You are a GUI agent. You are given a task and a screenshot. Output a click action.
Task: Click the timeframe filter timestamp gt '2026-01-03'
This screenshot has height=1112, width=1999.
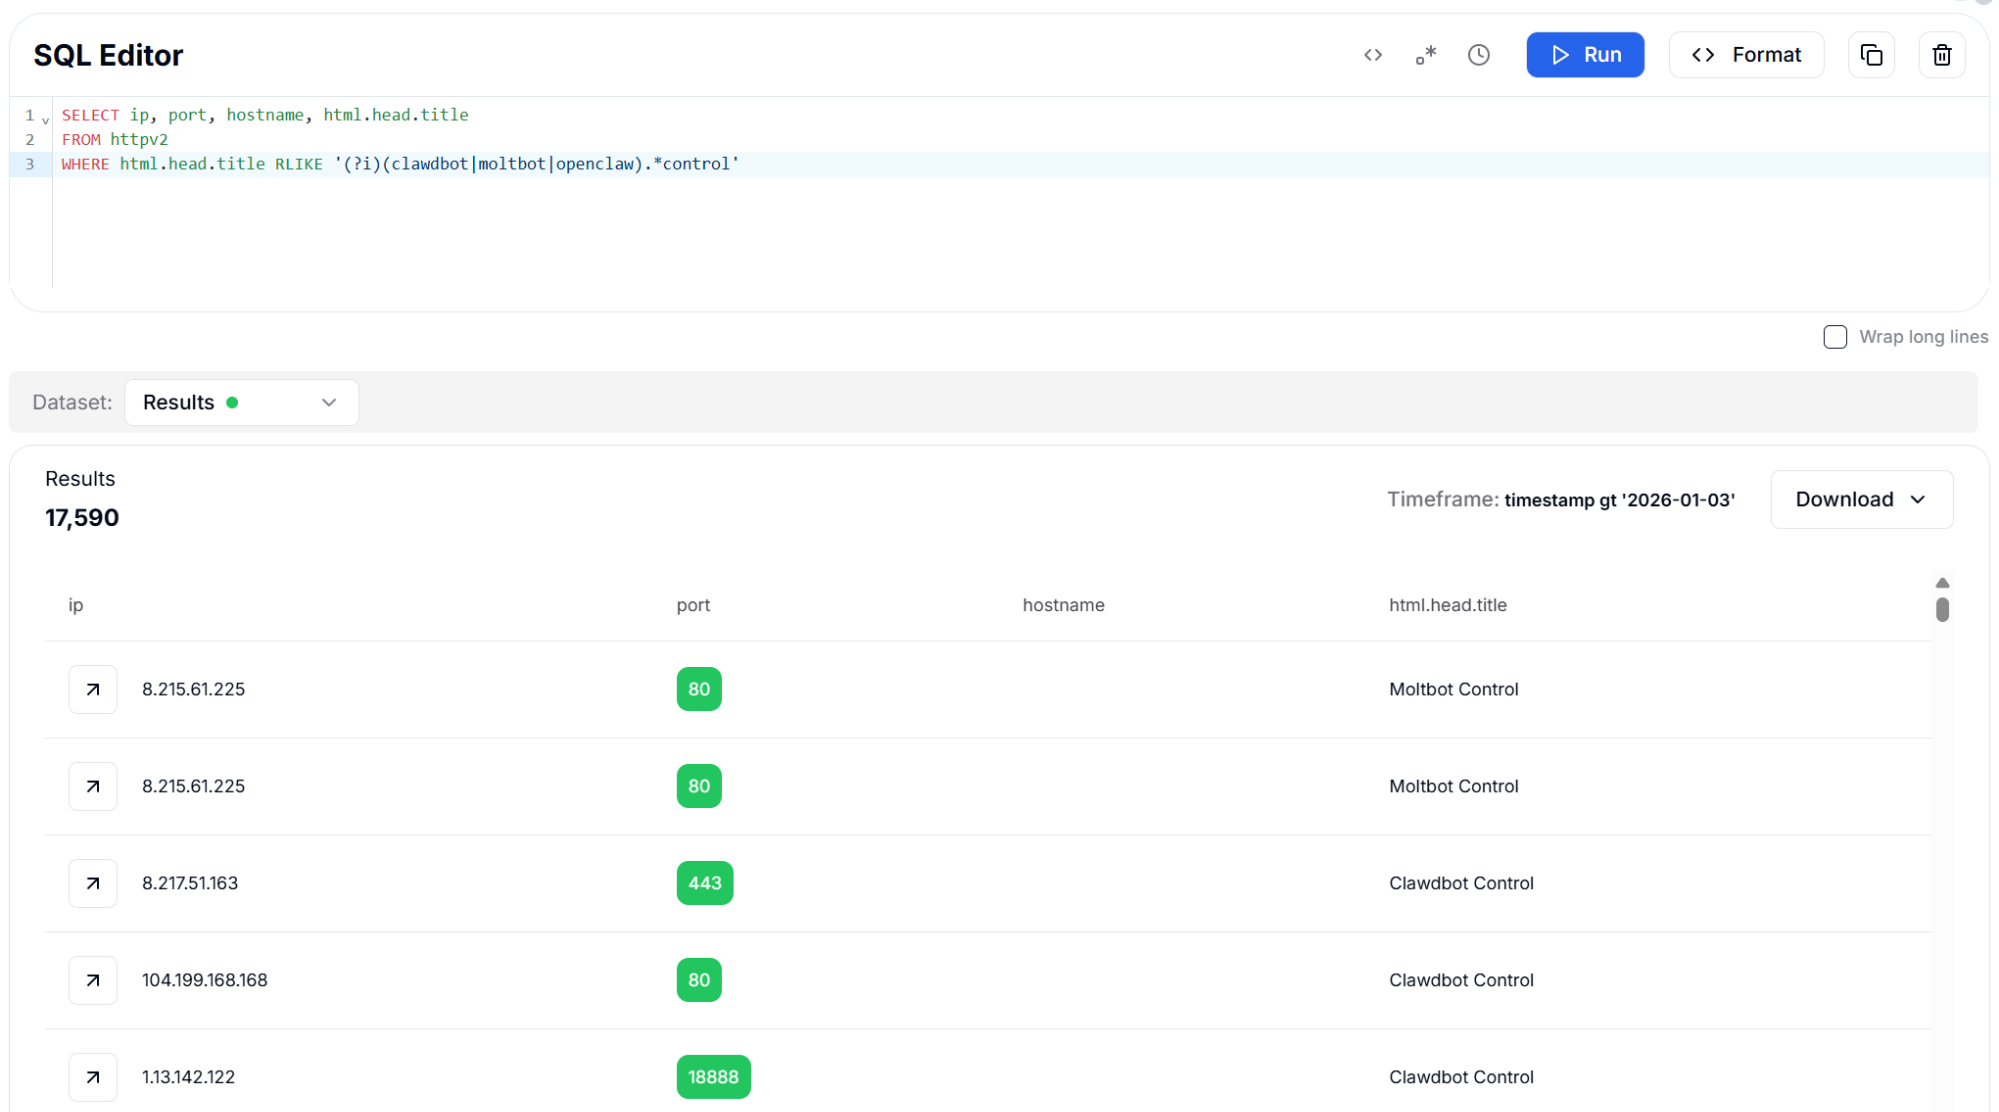pyautogui.click(x=1620, y=500)
